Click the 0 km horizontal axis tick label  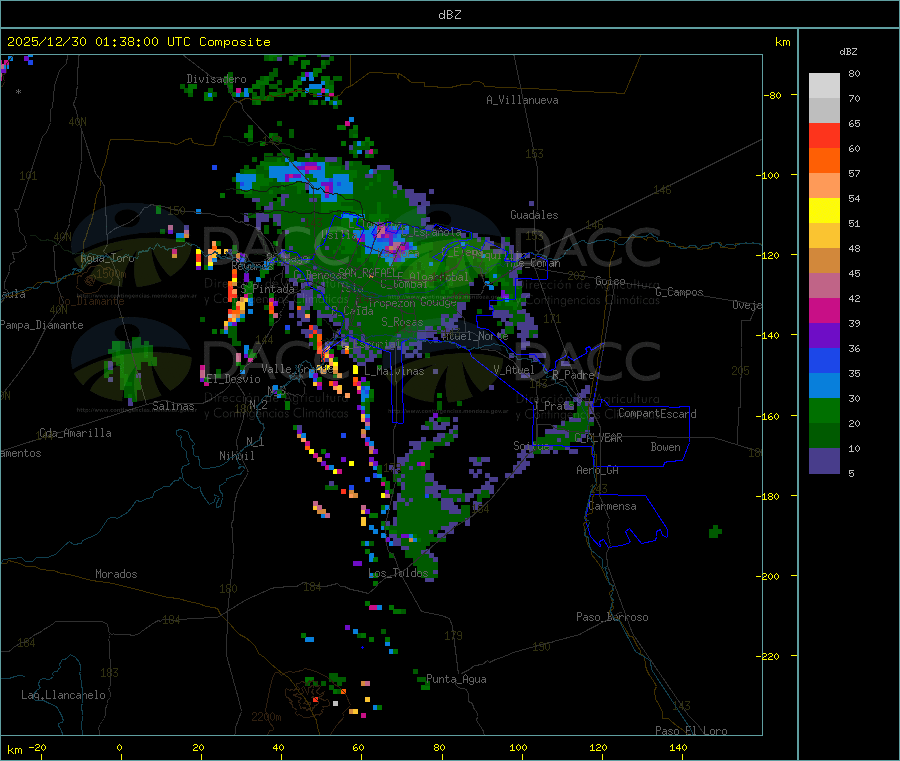[119, 747]
